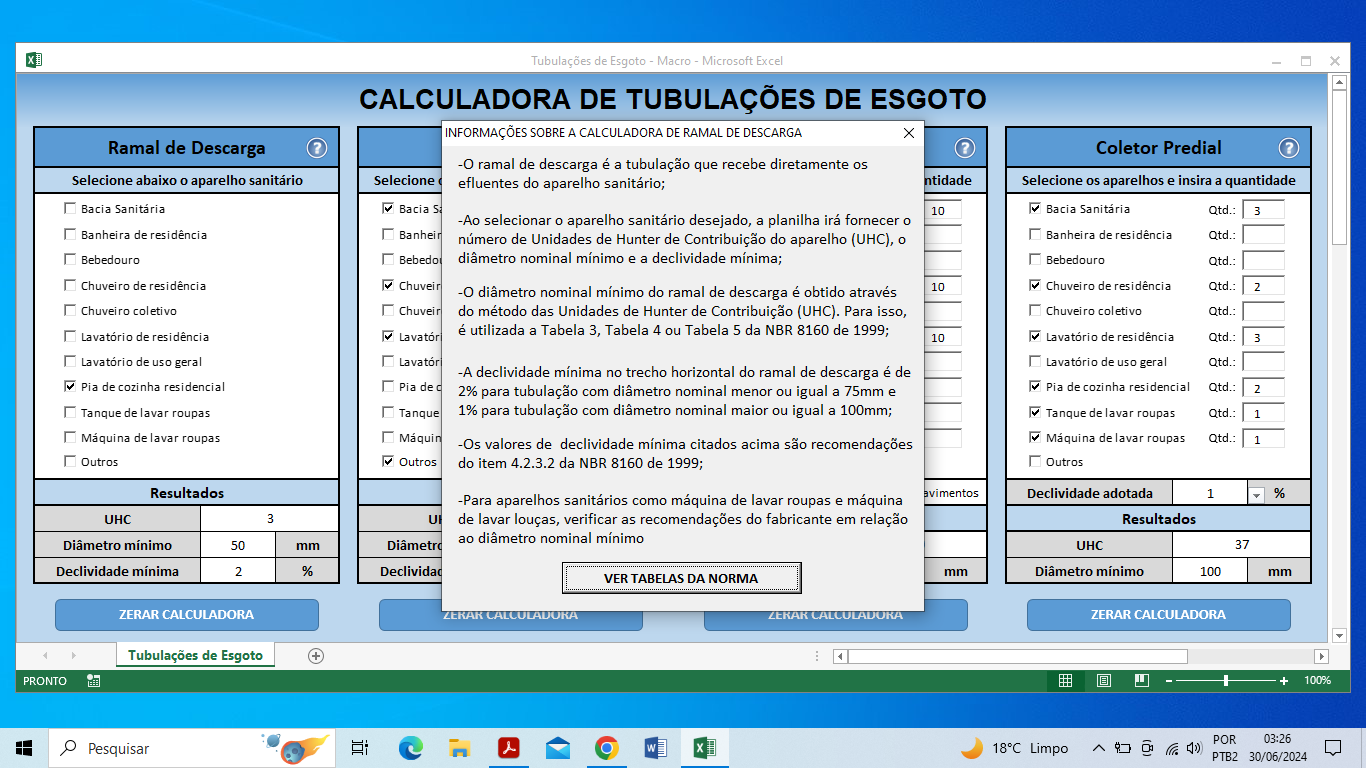Select Page Break Preview icon in status bar
Image resolution: width=1366 pixels, height=768 pixels.
tap(1141, 681)
